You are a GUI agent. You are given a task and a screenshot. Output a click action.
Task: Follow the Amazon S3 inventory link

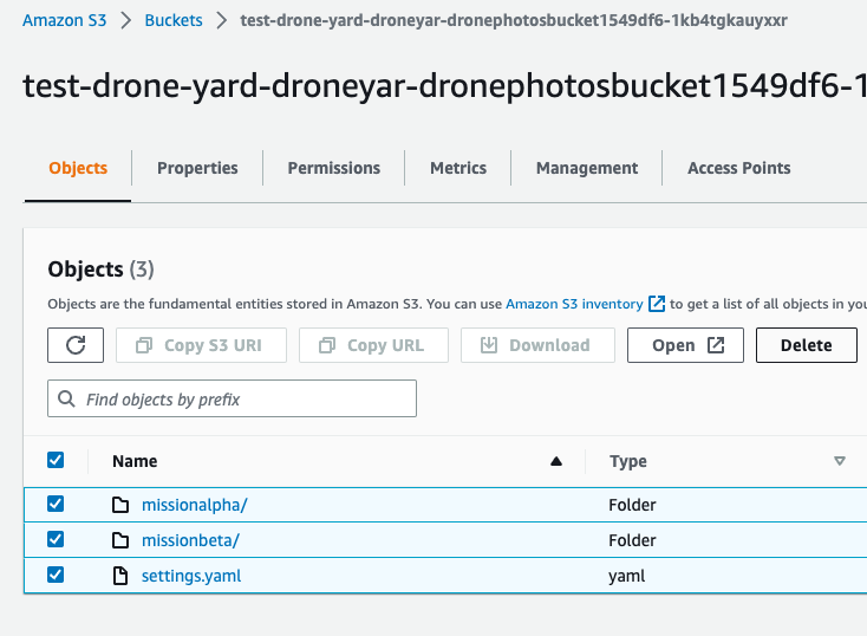click(x=574, y=304)
